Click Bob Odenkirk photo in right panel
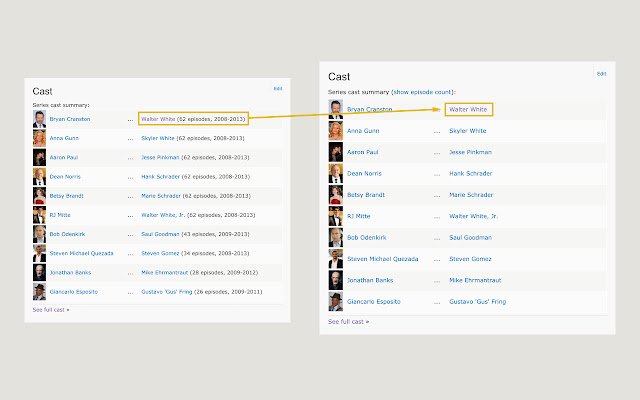 (336, 238)
